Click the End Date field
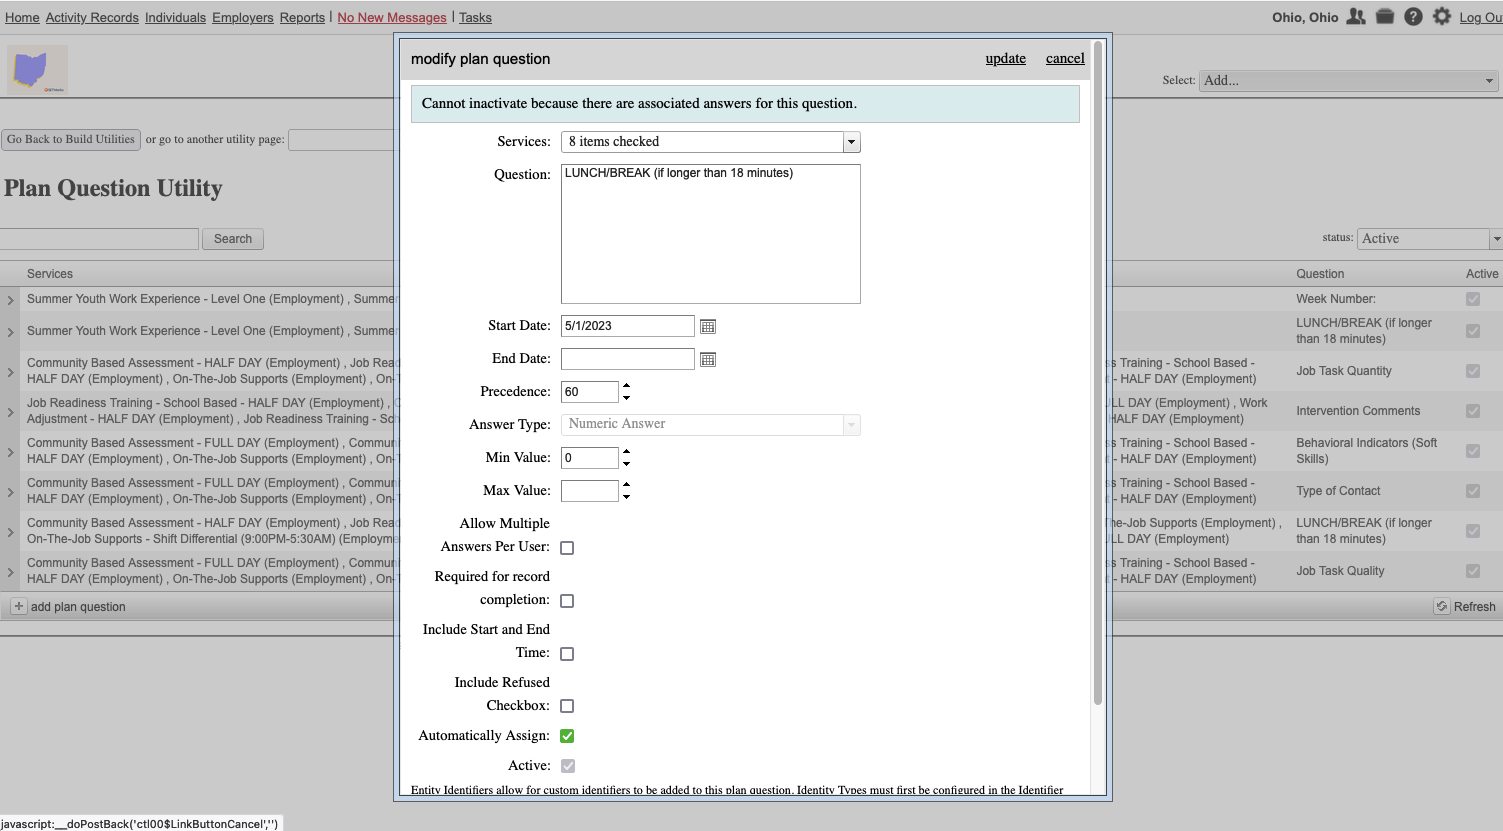 point(627,359)
